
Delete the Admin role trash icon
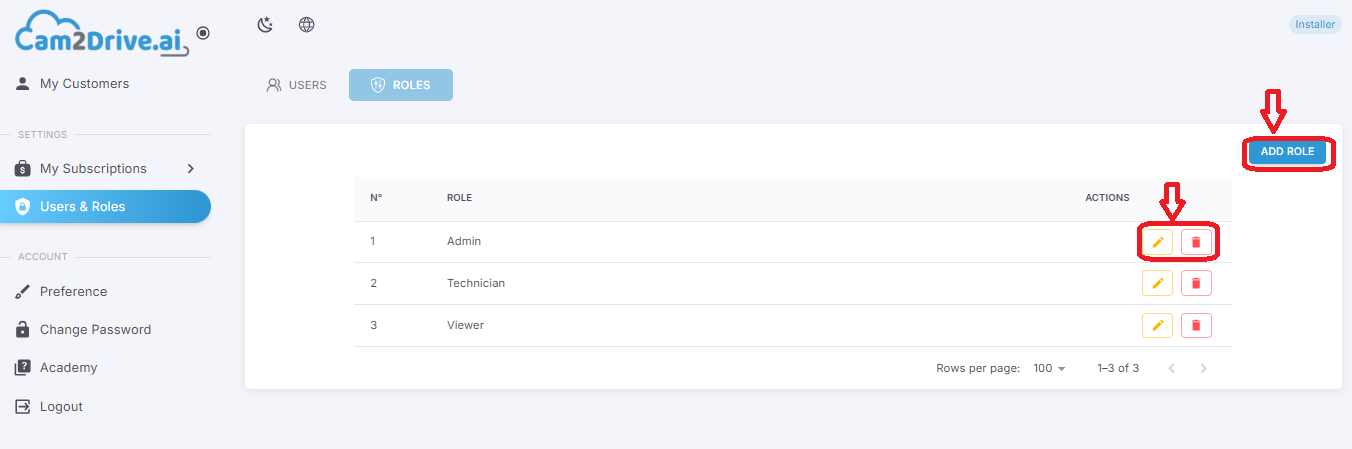[x=1196, y=242]
